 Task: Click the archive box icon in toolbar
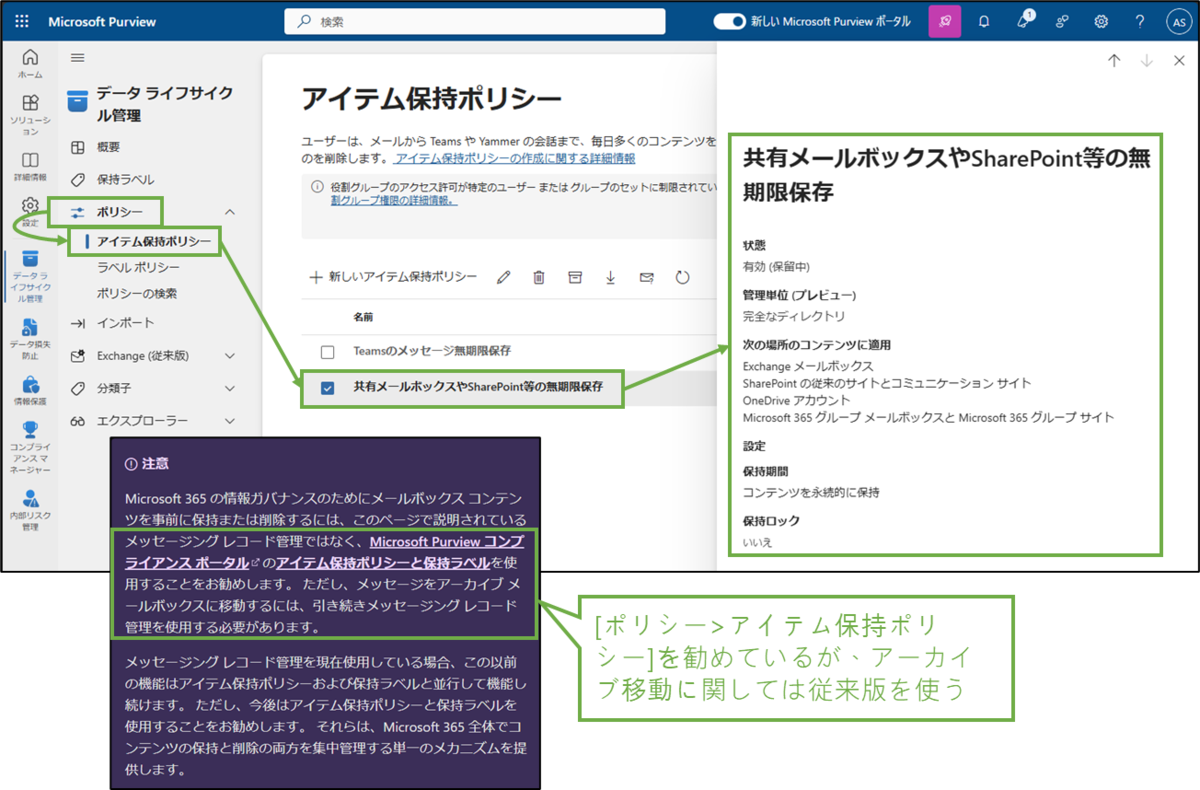pyautogui.click(x=575, y=277)
